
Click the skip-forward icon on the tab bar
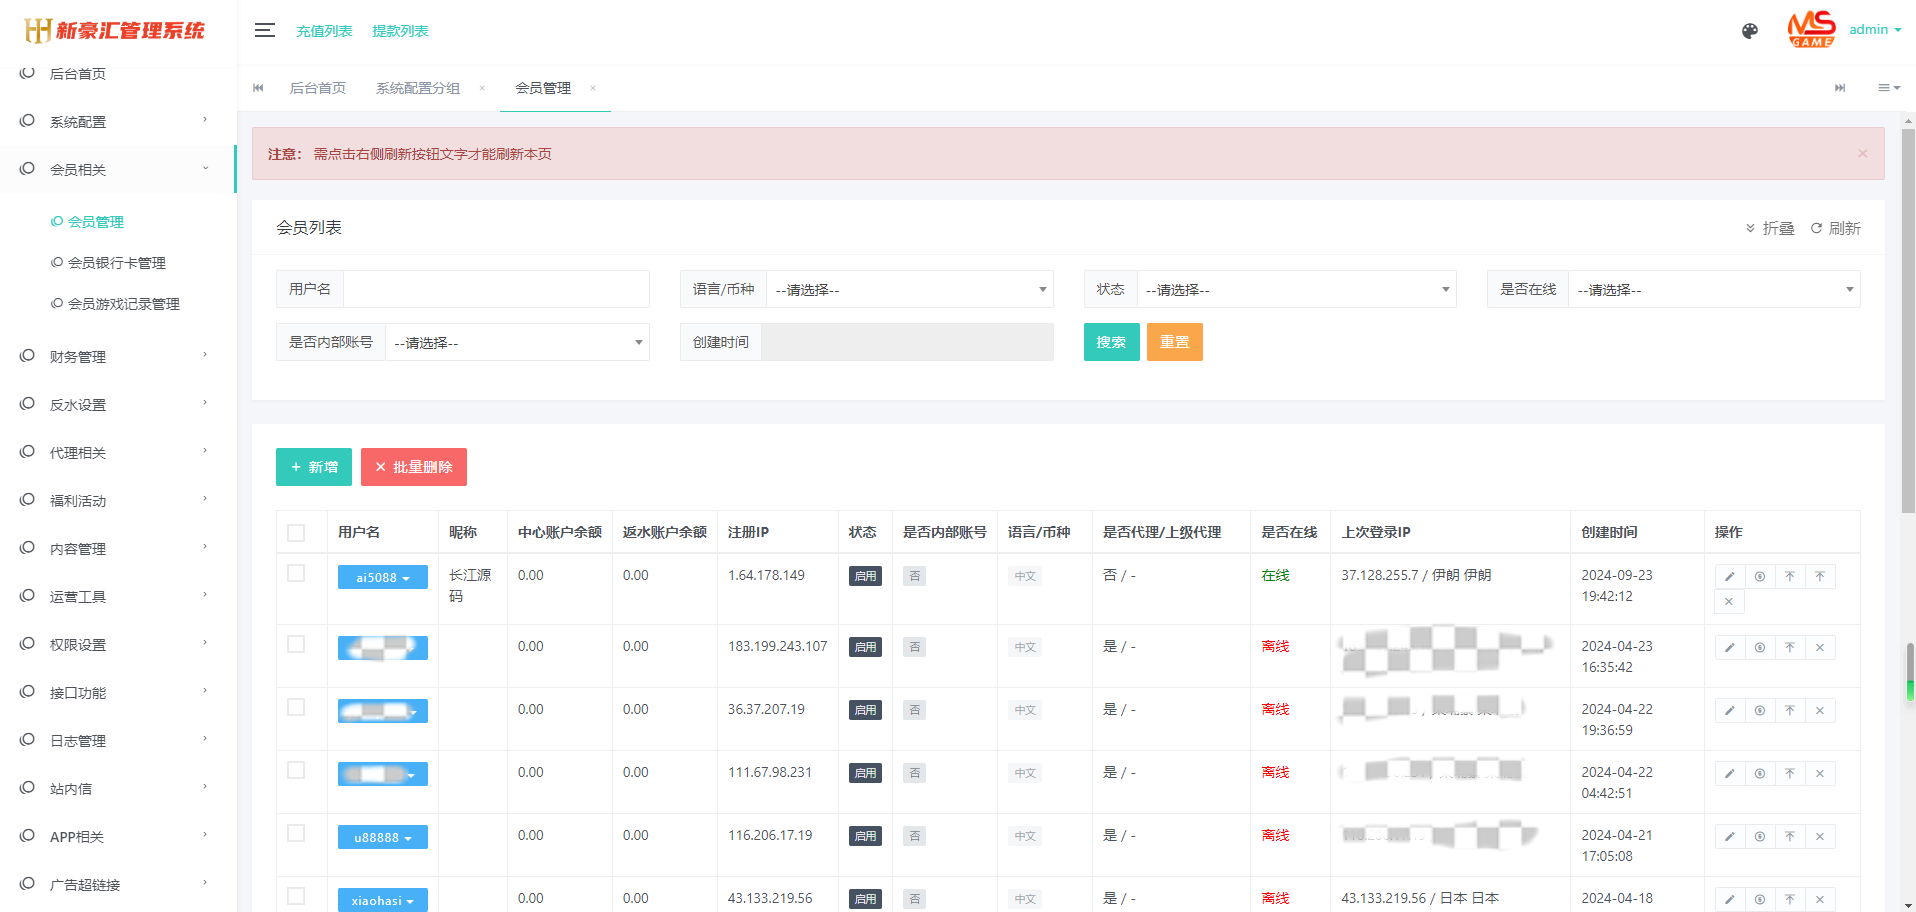coord(1840,88)
